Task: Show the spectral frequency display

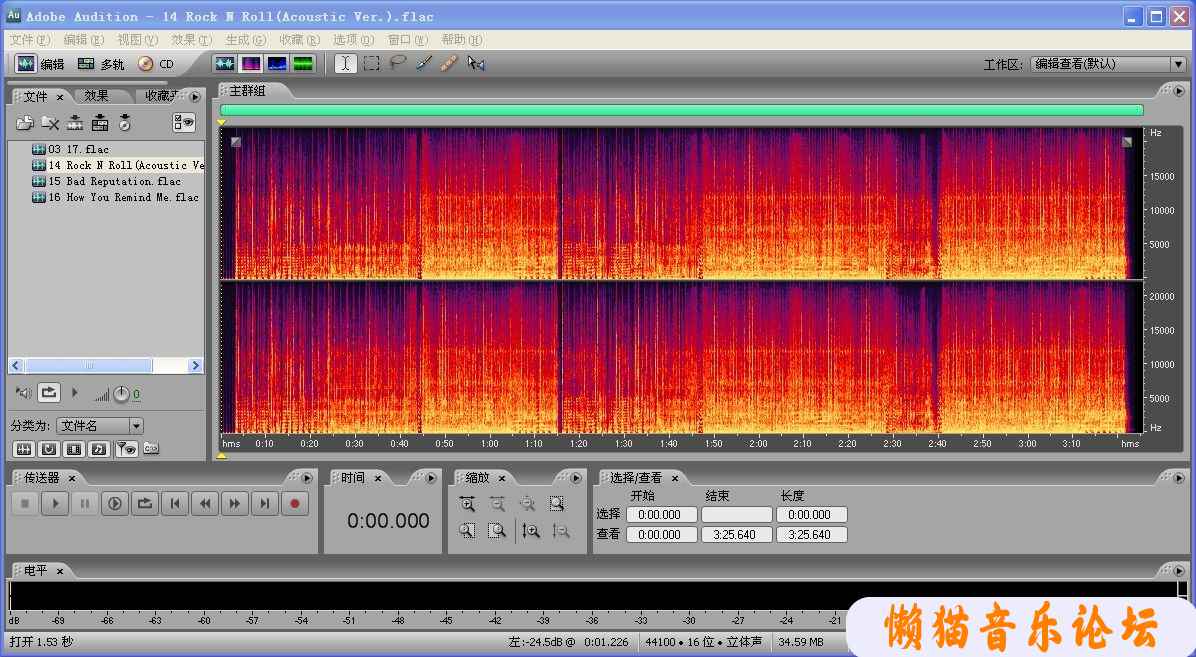Action: (251, 64)
